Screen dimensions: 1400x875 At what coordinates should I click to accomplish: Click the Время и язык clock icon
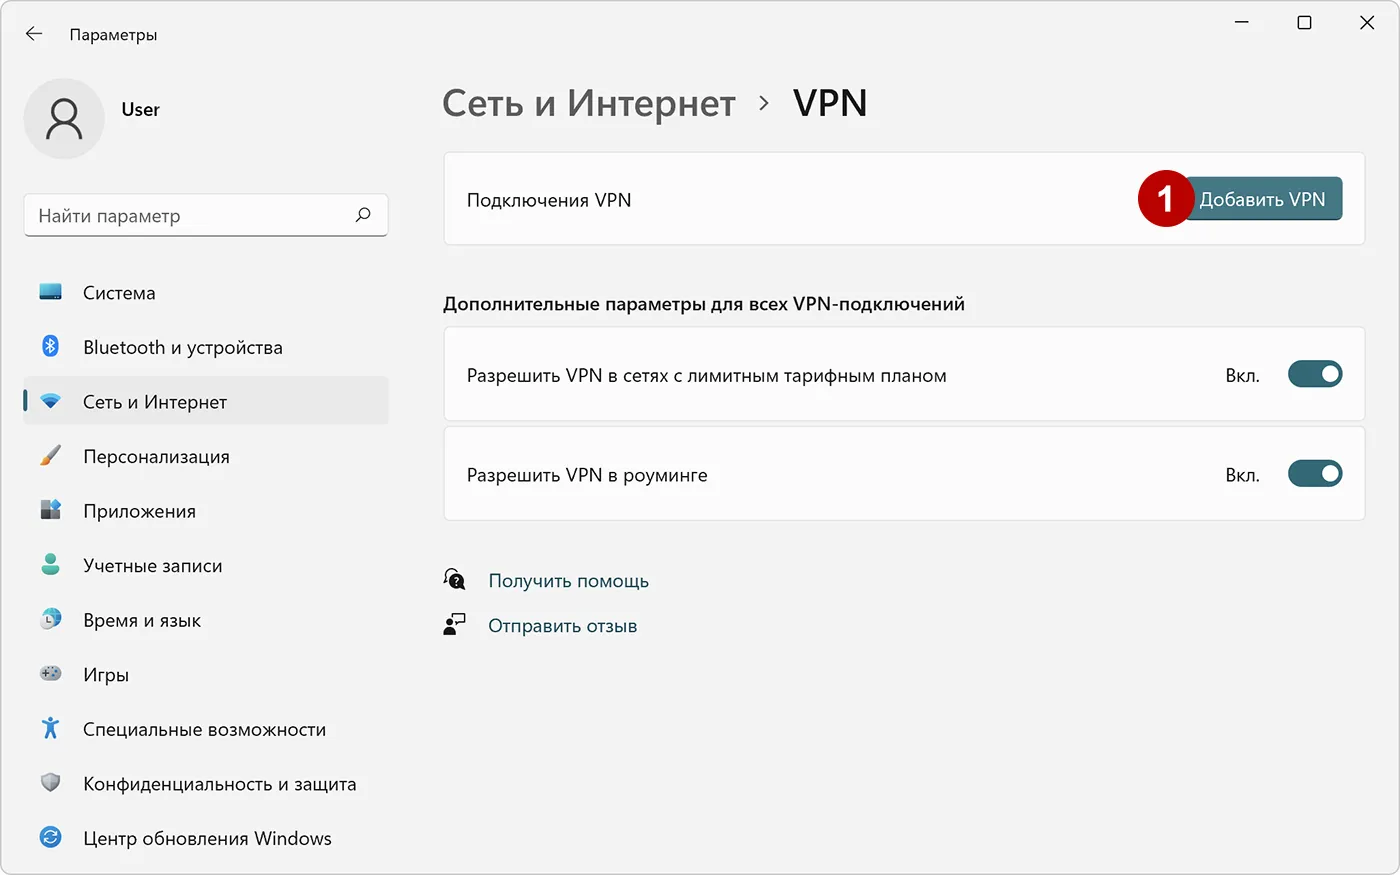(50, 620)
